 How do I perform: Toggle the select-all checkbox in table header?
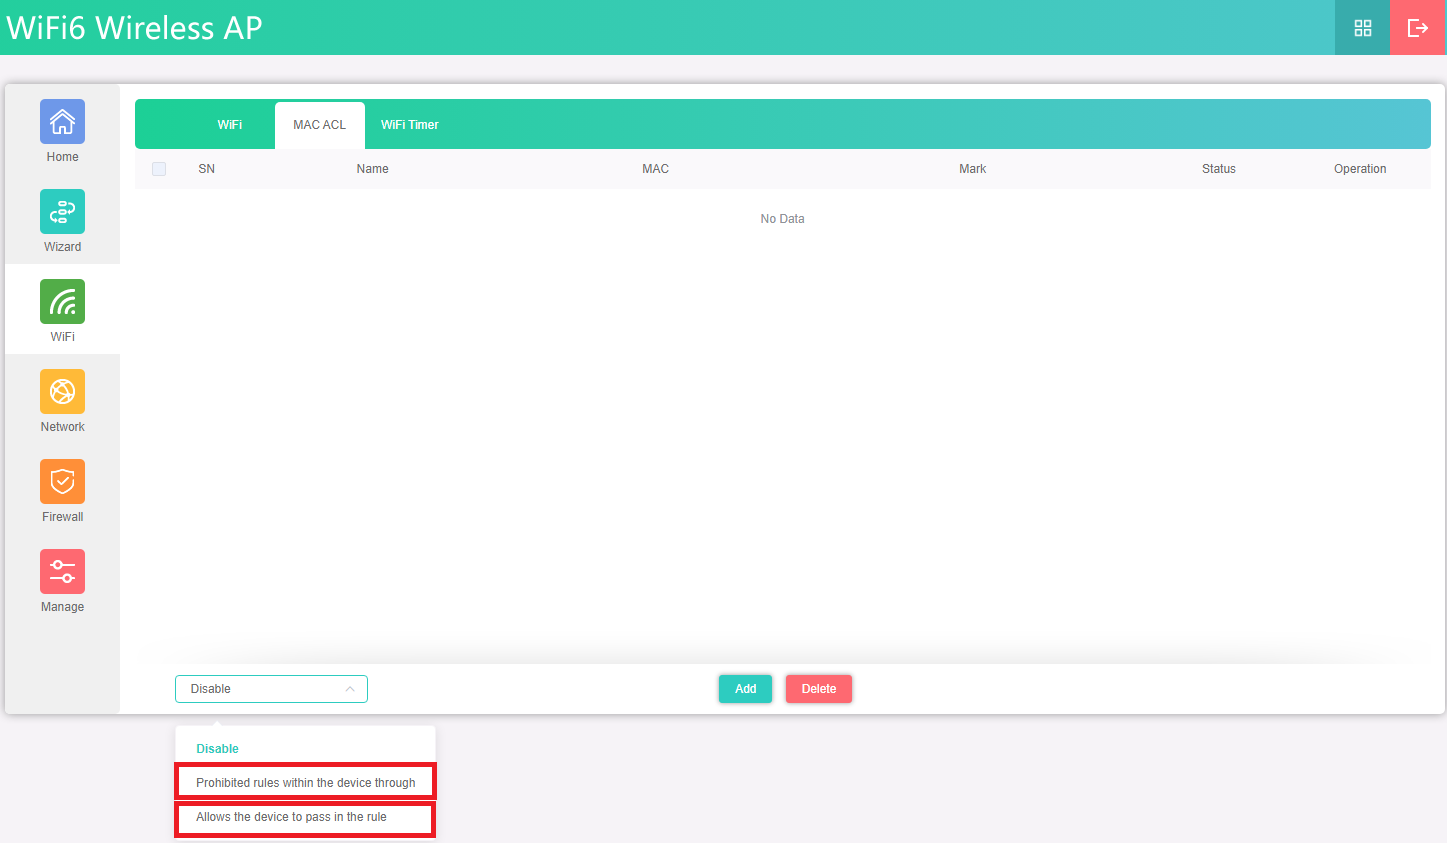159,169
